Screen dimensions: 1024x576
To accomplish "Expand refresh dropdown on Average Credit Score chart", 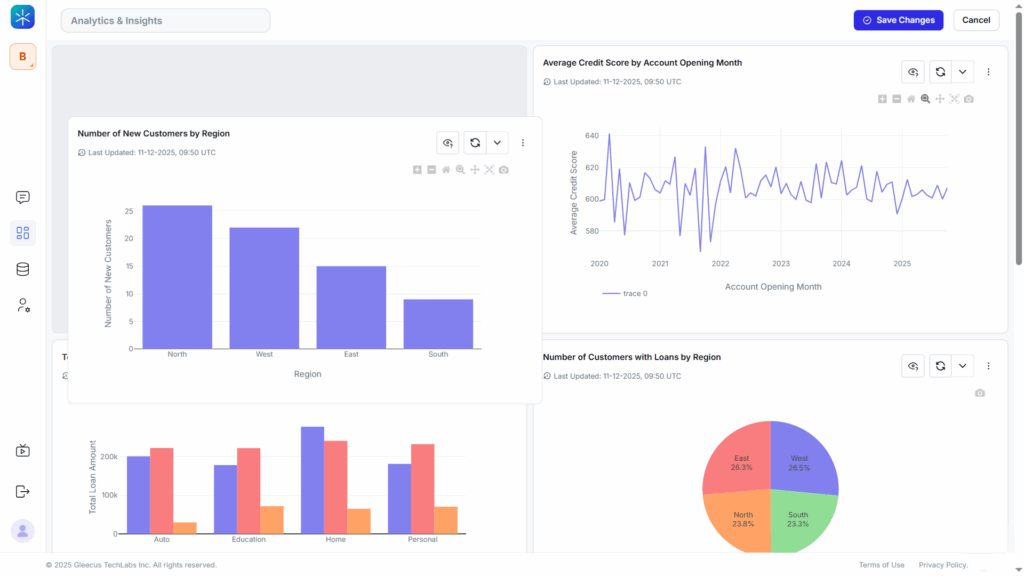I will tap(962, 72).
